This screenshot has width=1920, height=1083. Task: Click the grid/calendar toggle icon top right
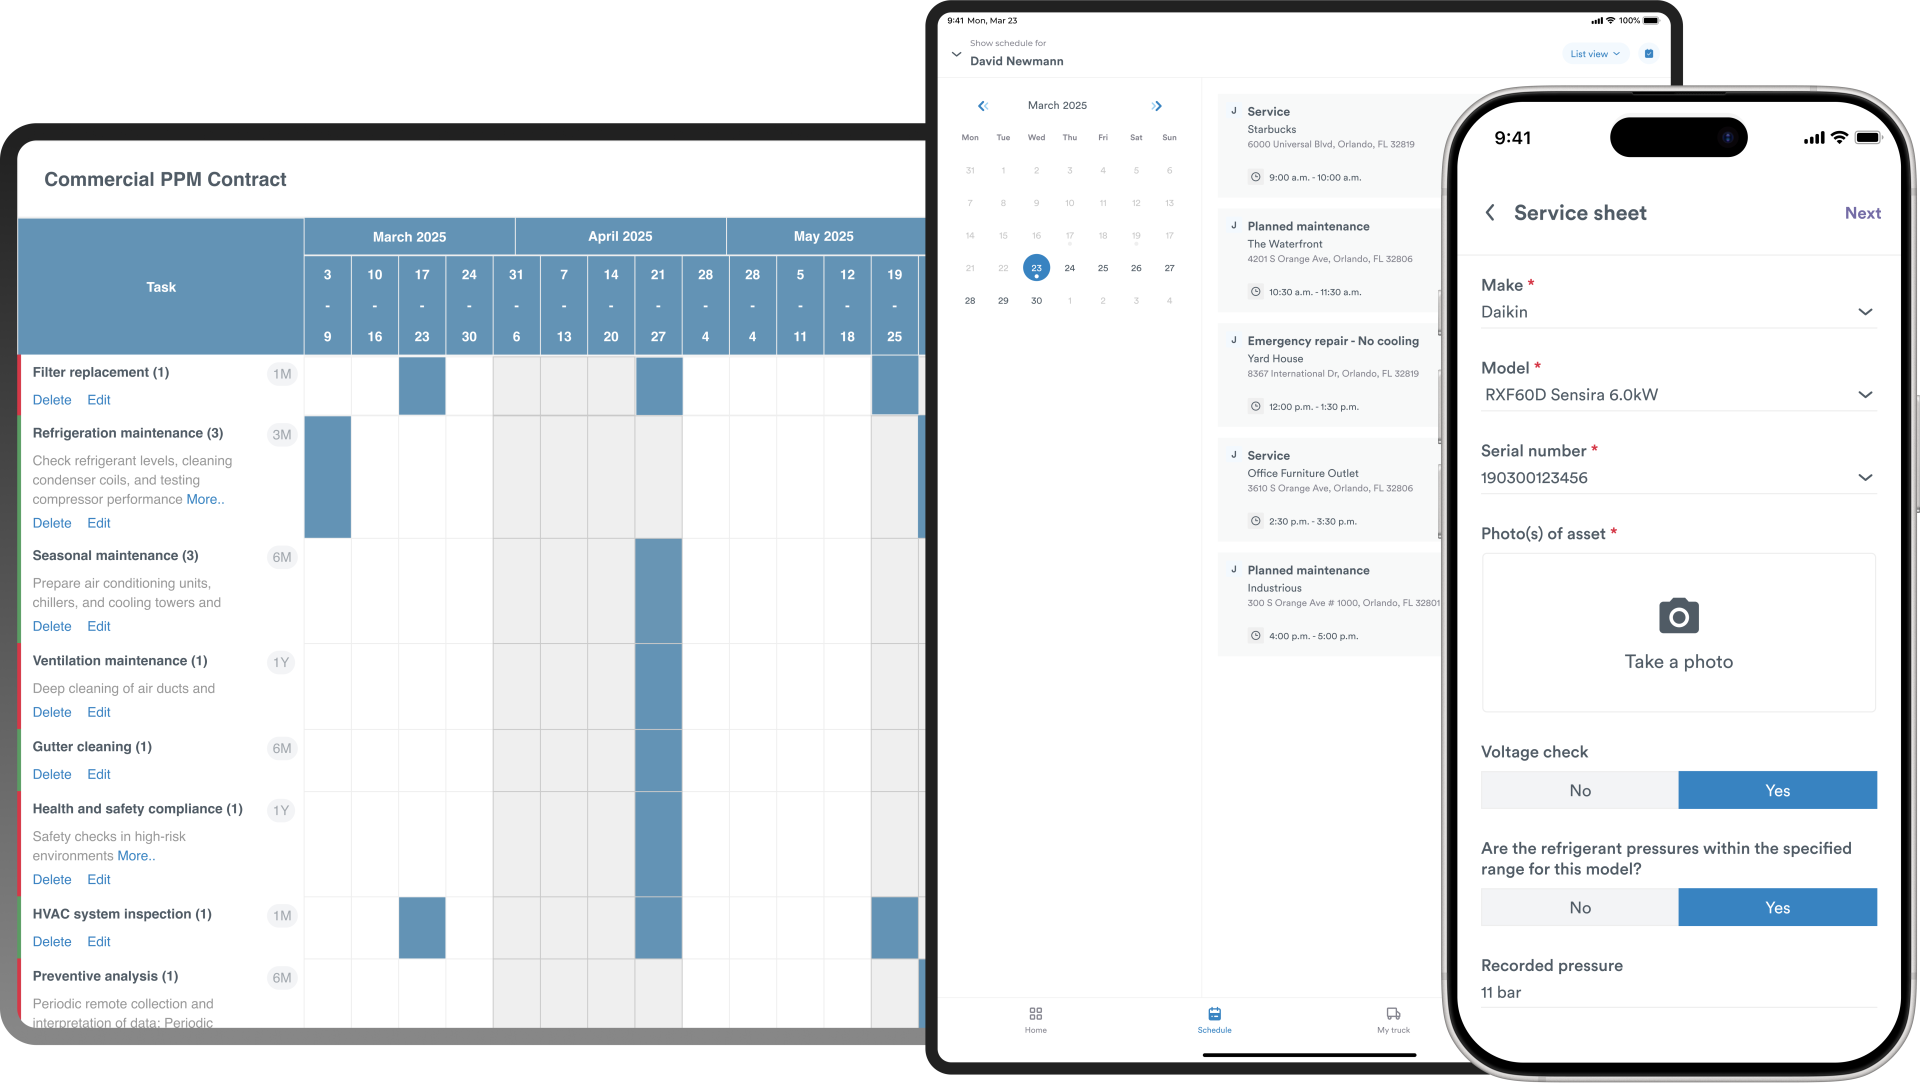[x=1648, y=53]
